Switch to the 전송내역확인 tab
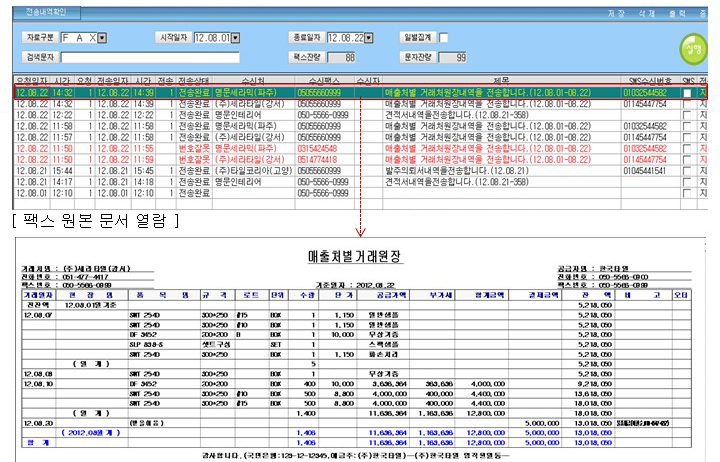The image size is (720, 462). [46, 12]
